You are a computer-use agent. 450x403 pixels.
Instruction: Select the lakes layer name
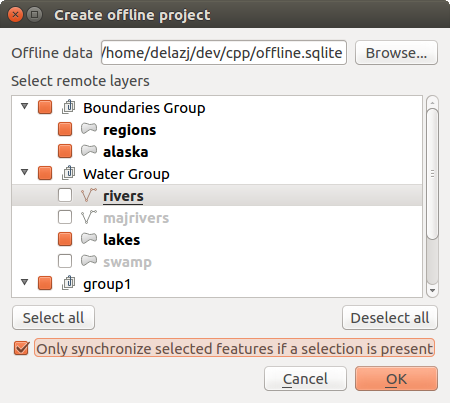(122, 240)
